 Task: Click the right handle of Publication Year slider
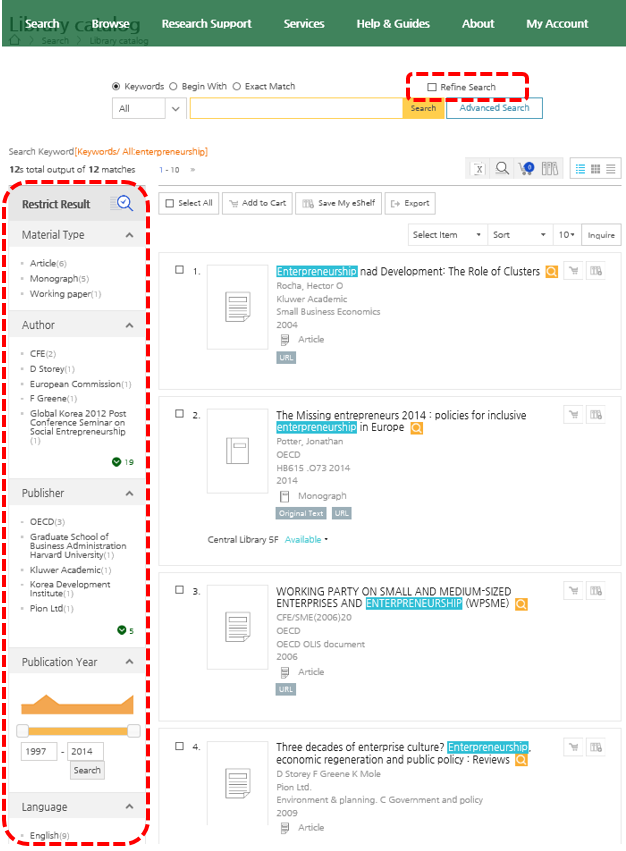click(133, 731)
